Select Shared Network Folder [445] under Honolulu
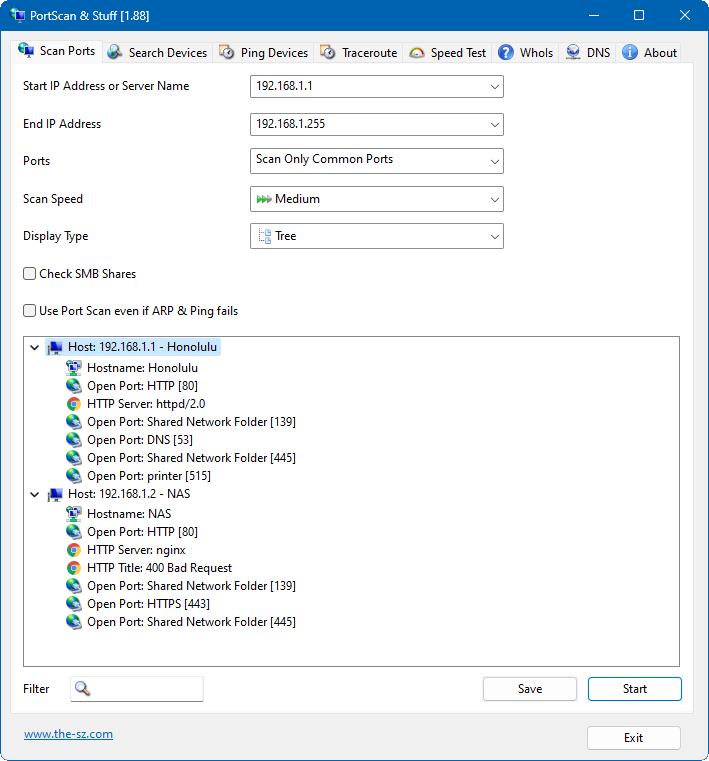This screenshot has width=709, height=761. tap(191, 458)
